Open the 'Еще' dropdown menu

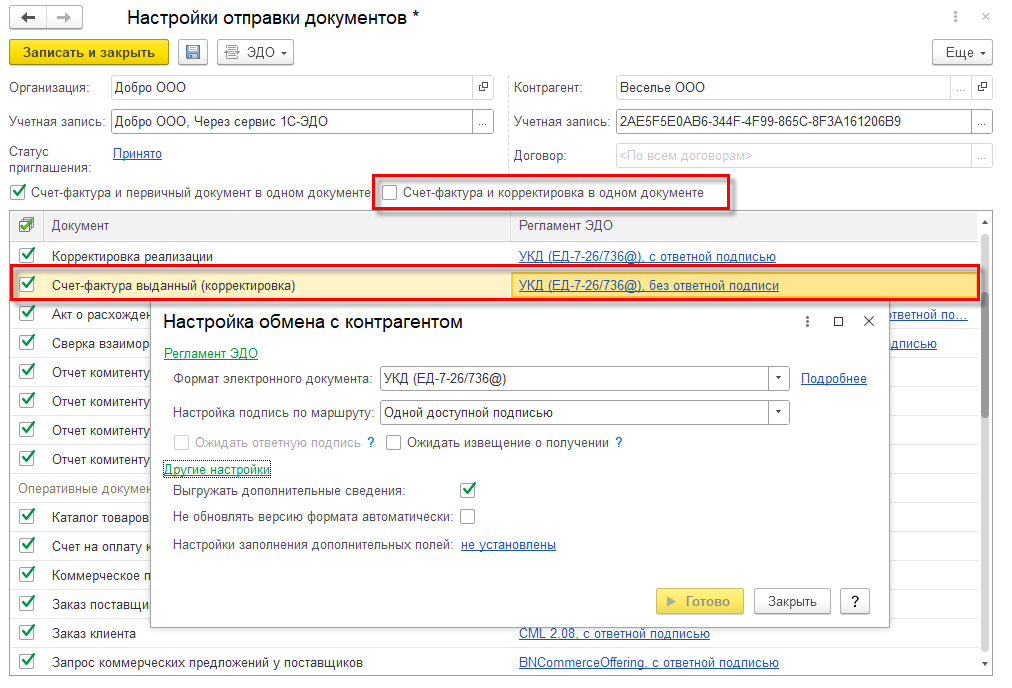(962, 53)
